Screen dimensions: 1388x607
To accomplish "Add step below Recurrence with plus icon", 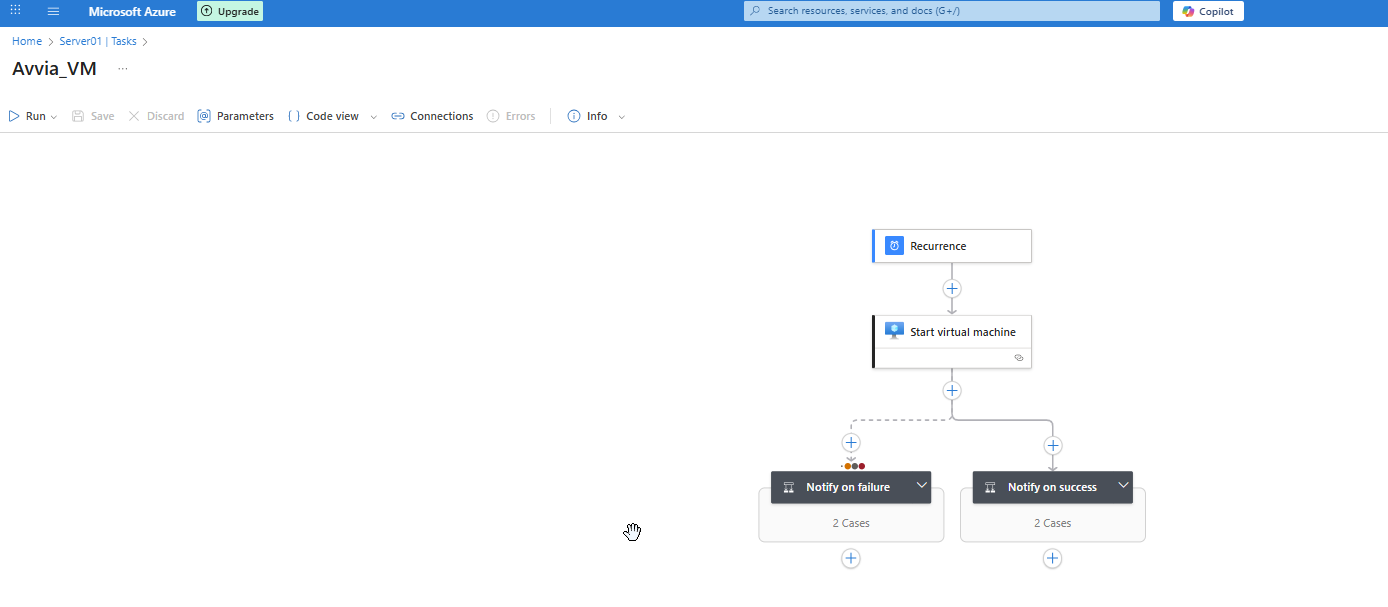I will [x=952, y=289].
